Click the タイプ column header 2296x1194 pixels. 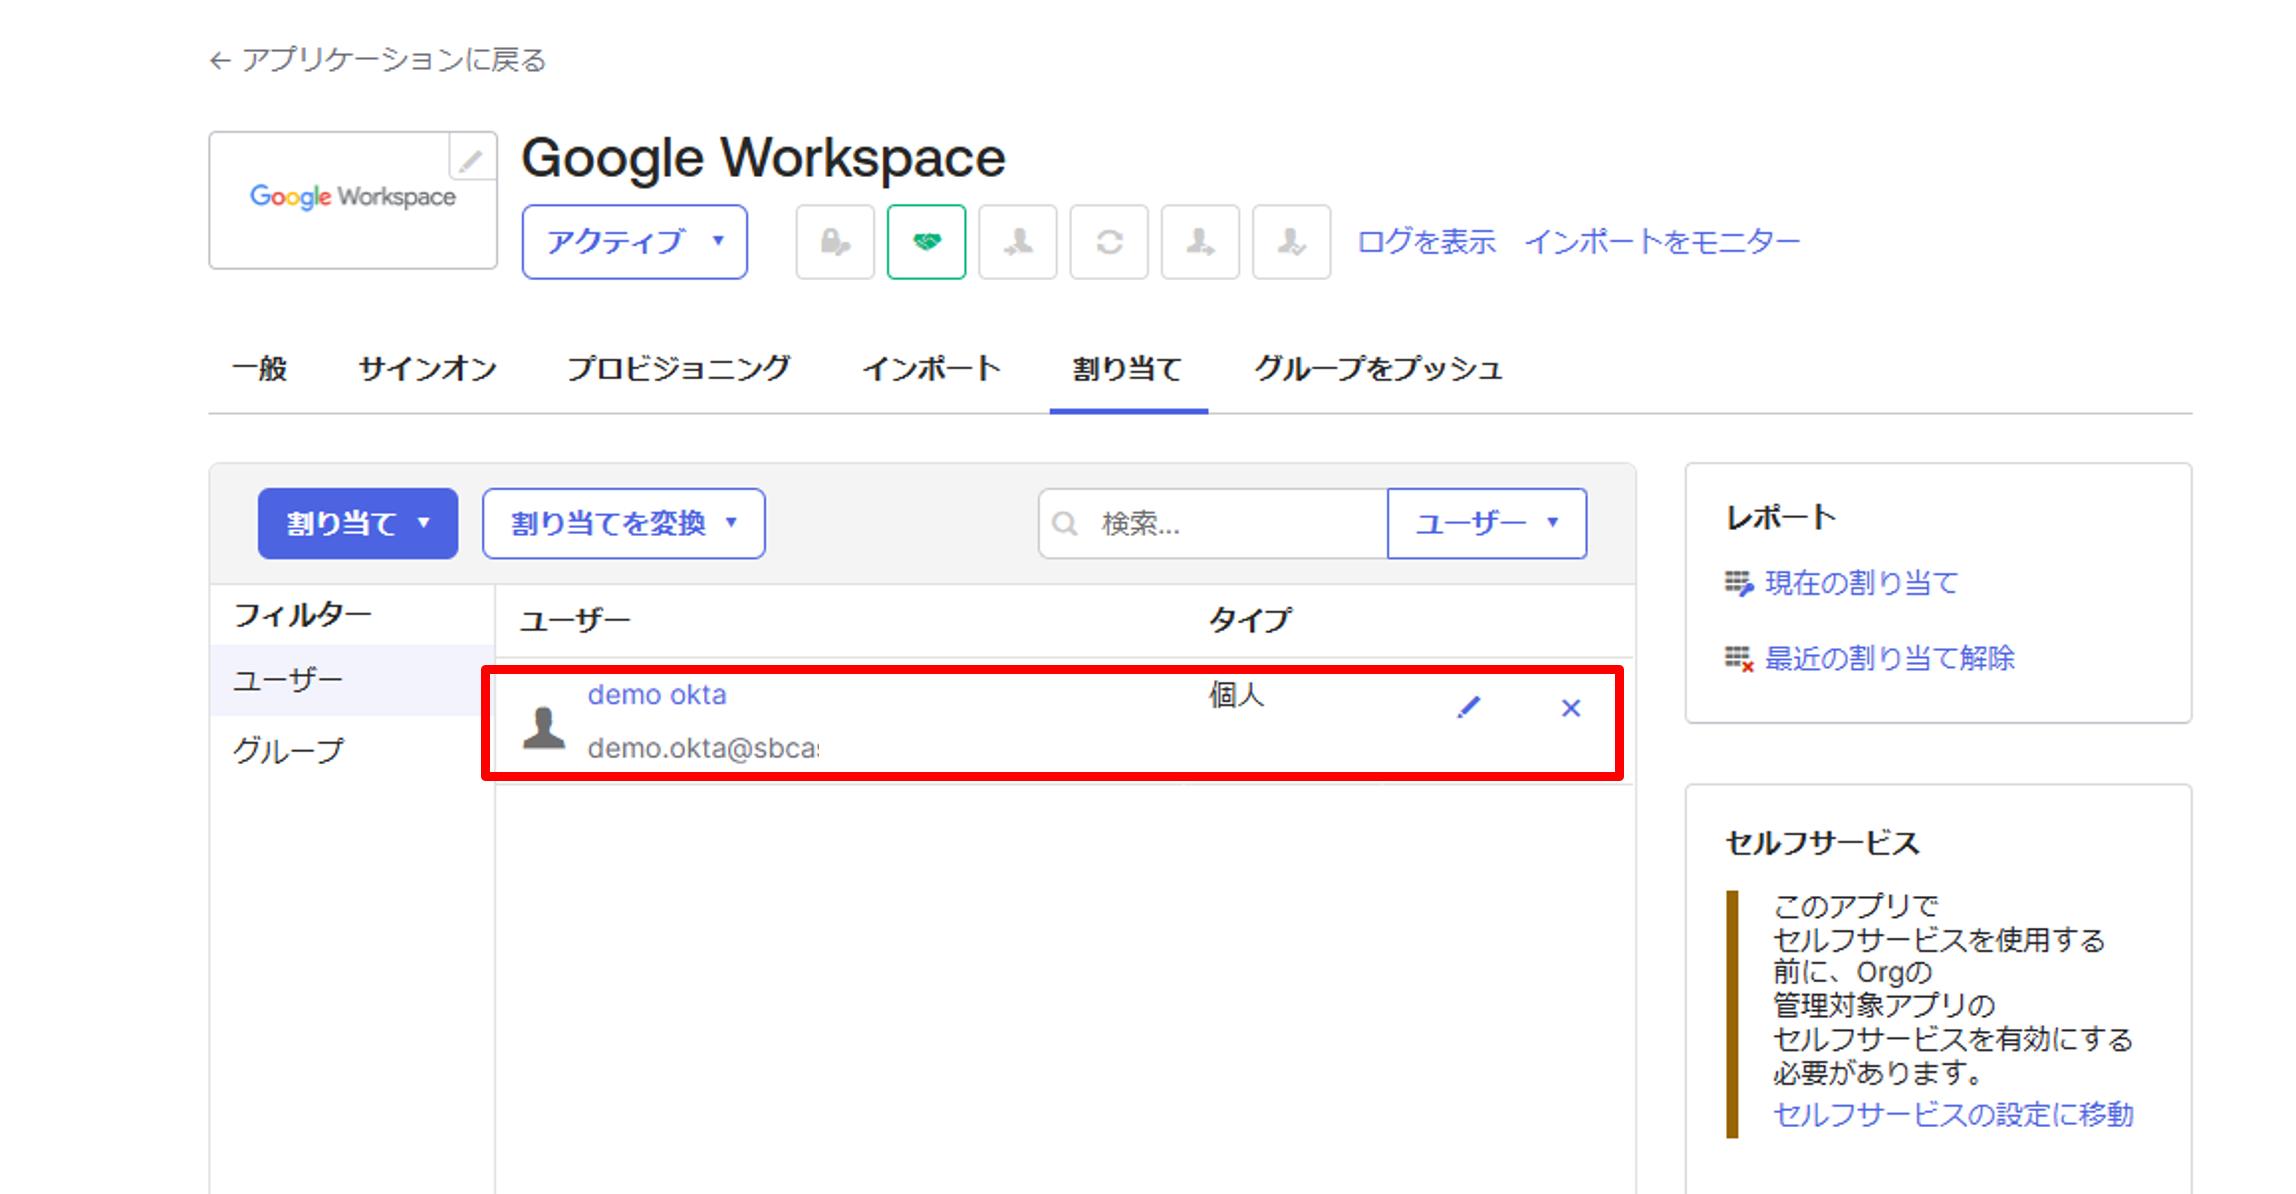(1250, 621)
